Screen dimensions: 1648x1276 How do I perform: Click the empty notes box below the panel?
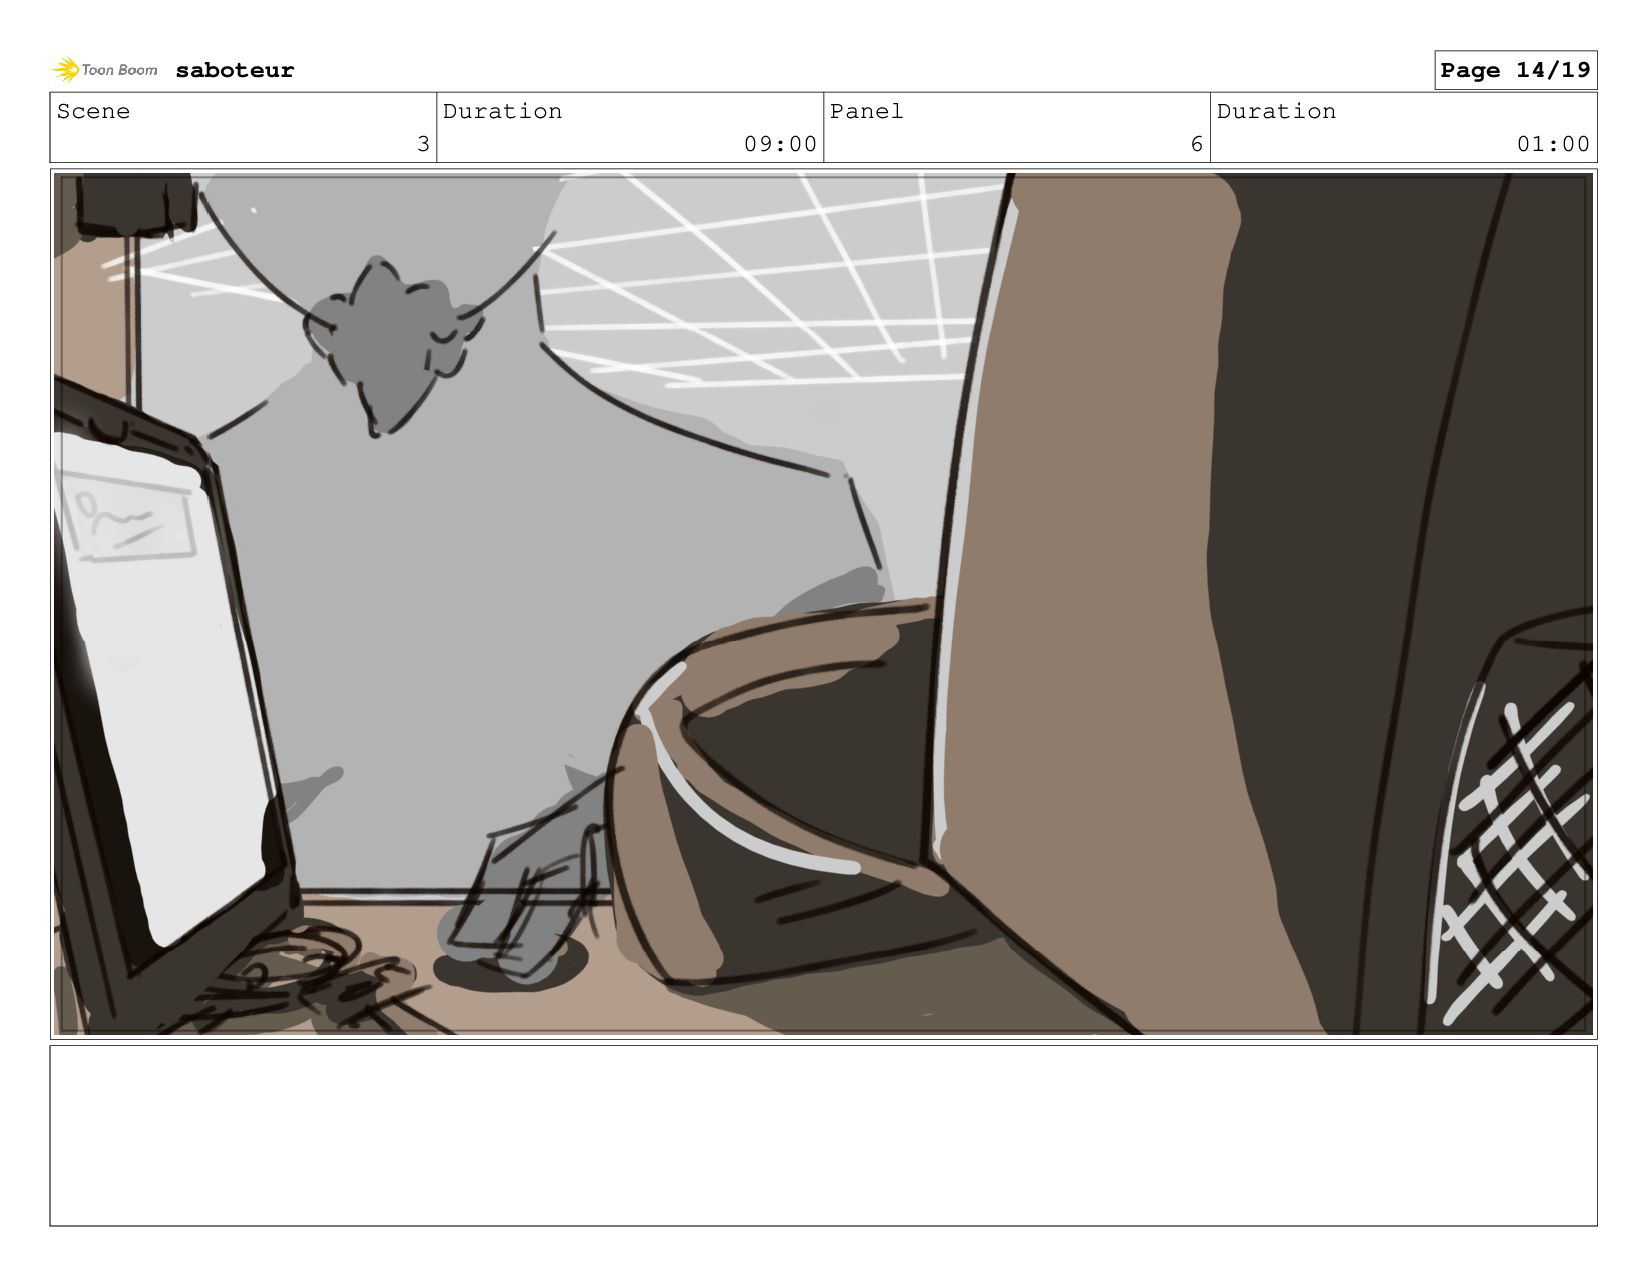823,1136
